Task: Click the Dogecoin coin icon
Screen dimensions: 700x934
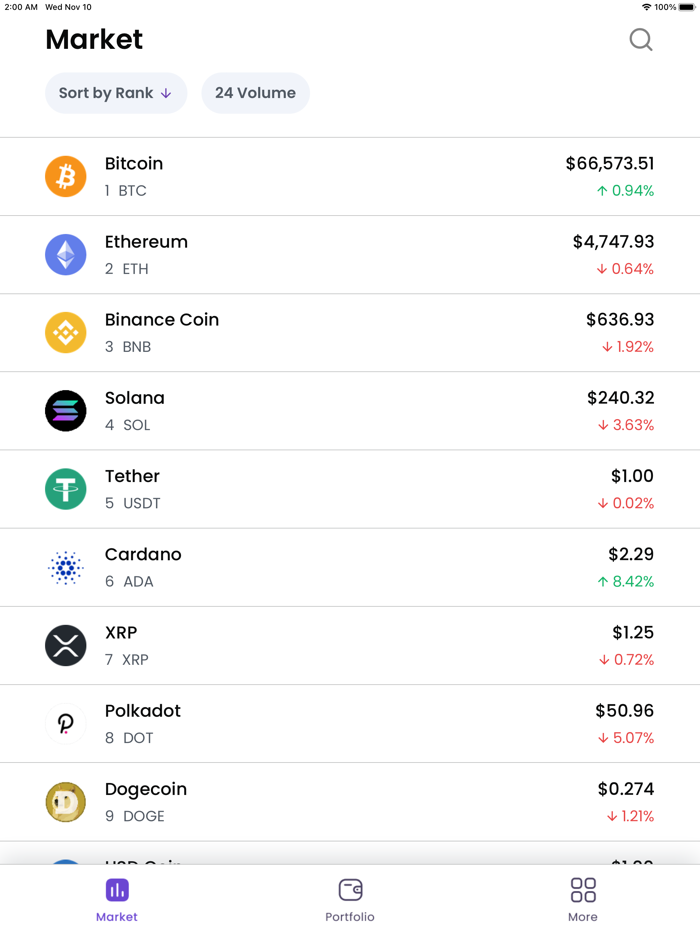Action: pyautogui.click(x=66, y=801)
